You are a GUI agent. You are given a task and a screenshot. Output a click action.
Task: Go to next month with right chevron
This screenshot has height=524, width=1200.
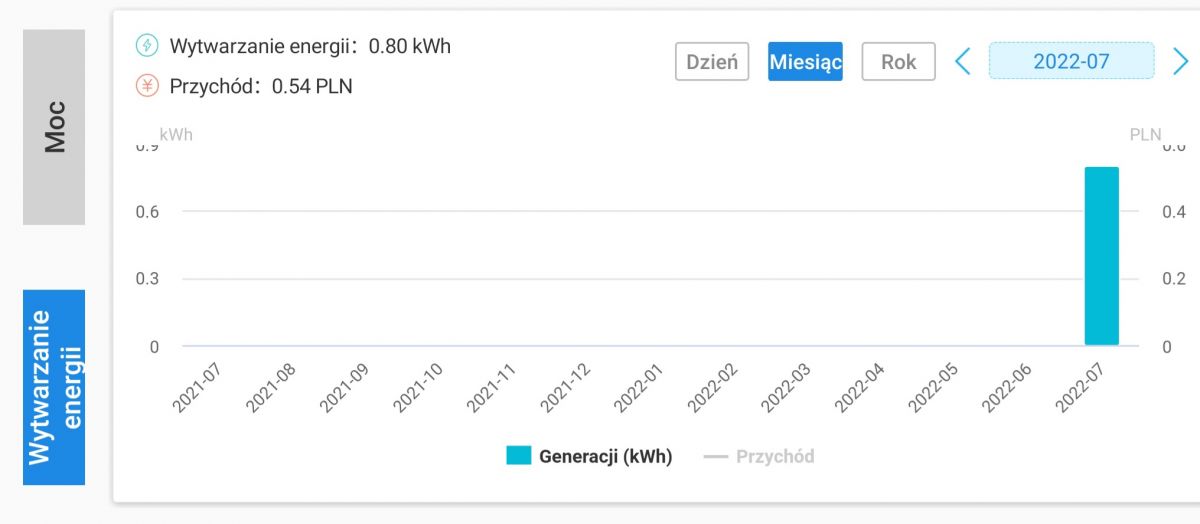[1180, 62]
